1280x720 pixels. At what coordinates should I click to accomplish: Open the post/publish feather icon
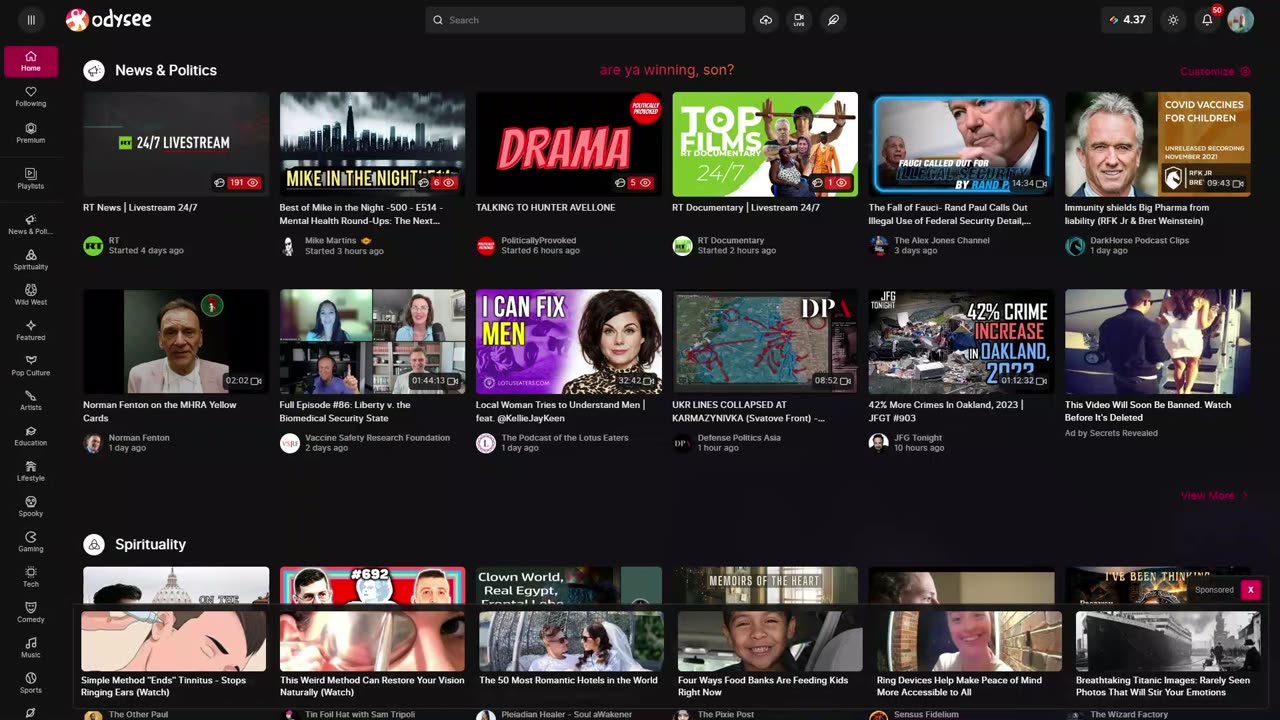point(833,20)
